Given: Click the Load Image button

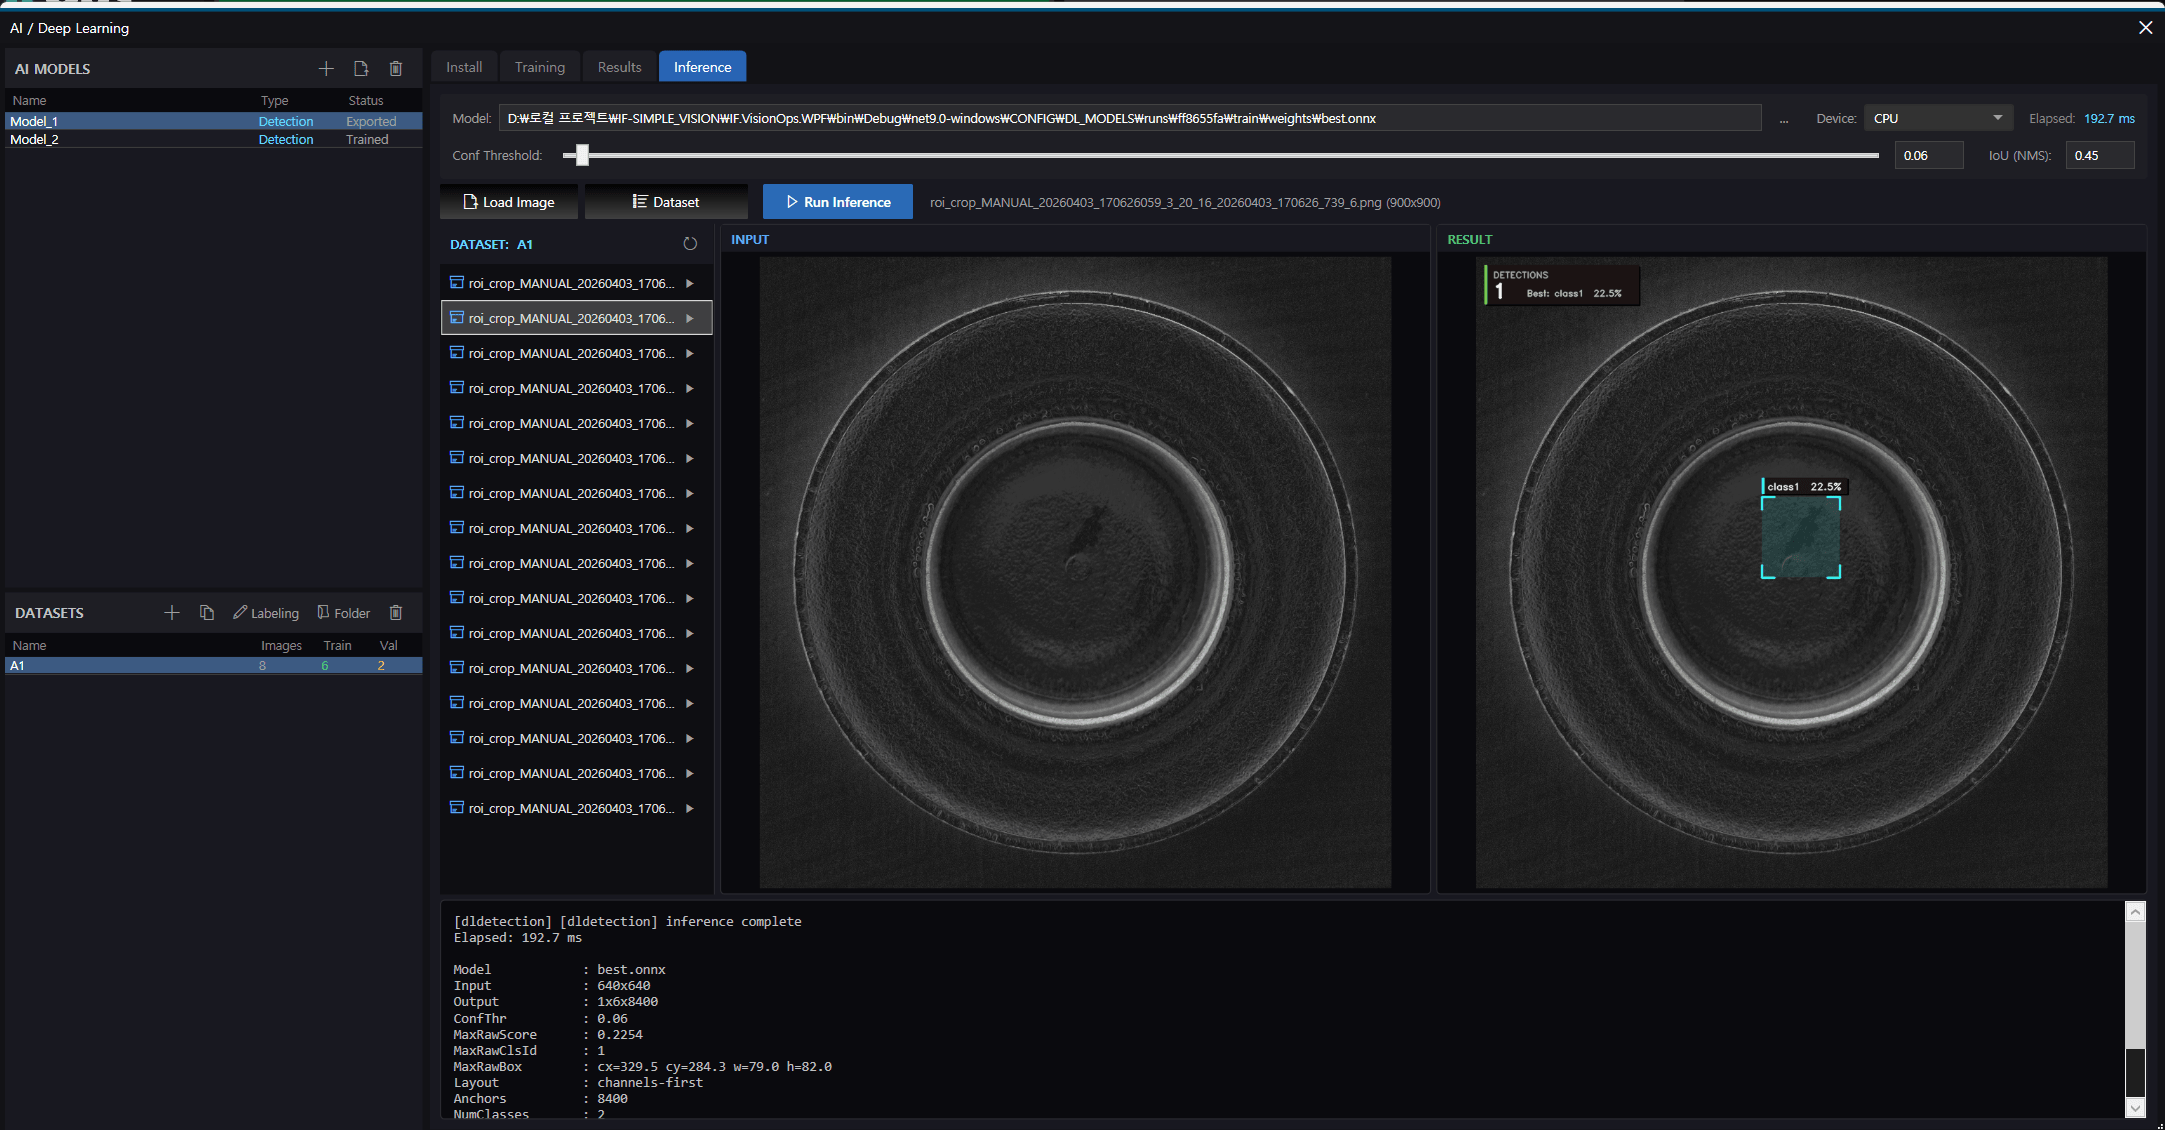Looking at the screenshot, I should click(x=509, y=202).
